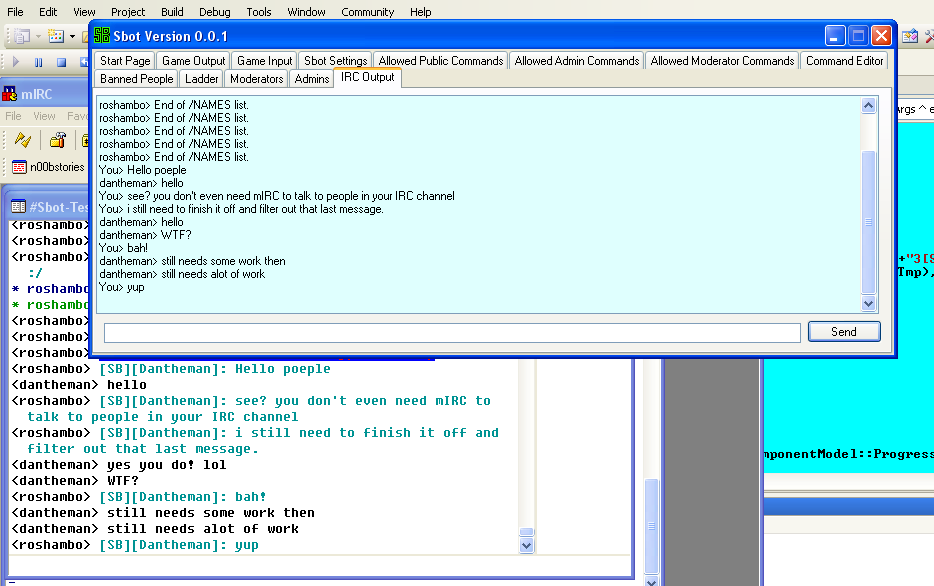
Task: Click the Sbot title bar logo icon
Action: [x=102, y=36]
